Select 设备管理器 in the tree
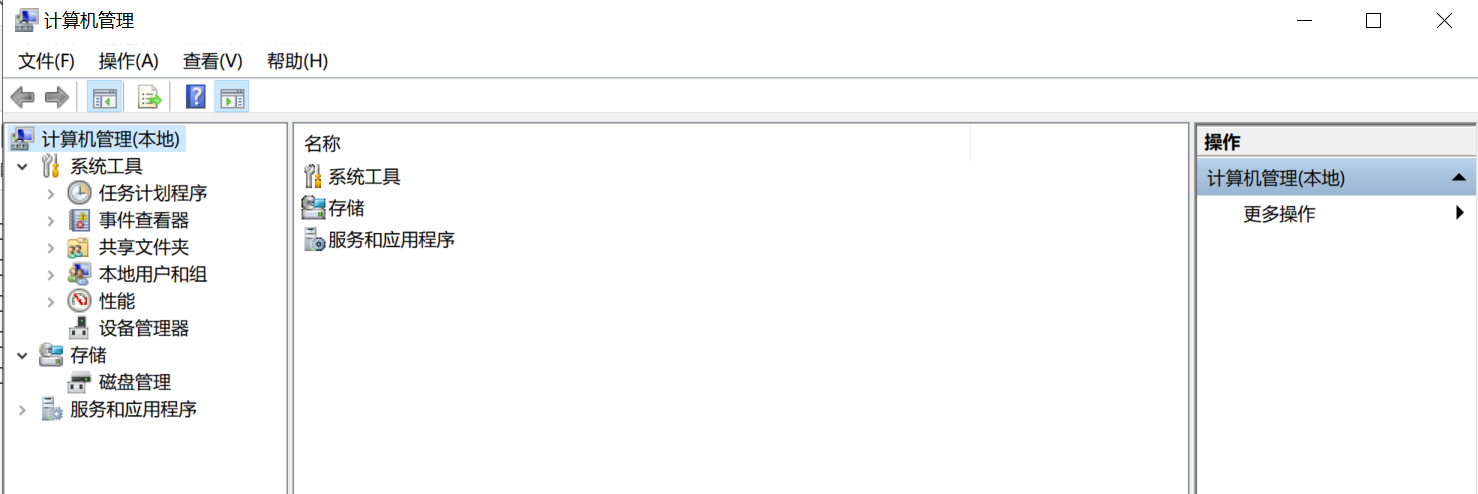Screen dimensions: 1478x494 click(144, 328)
